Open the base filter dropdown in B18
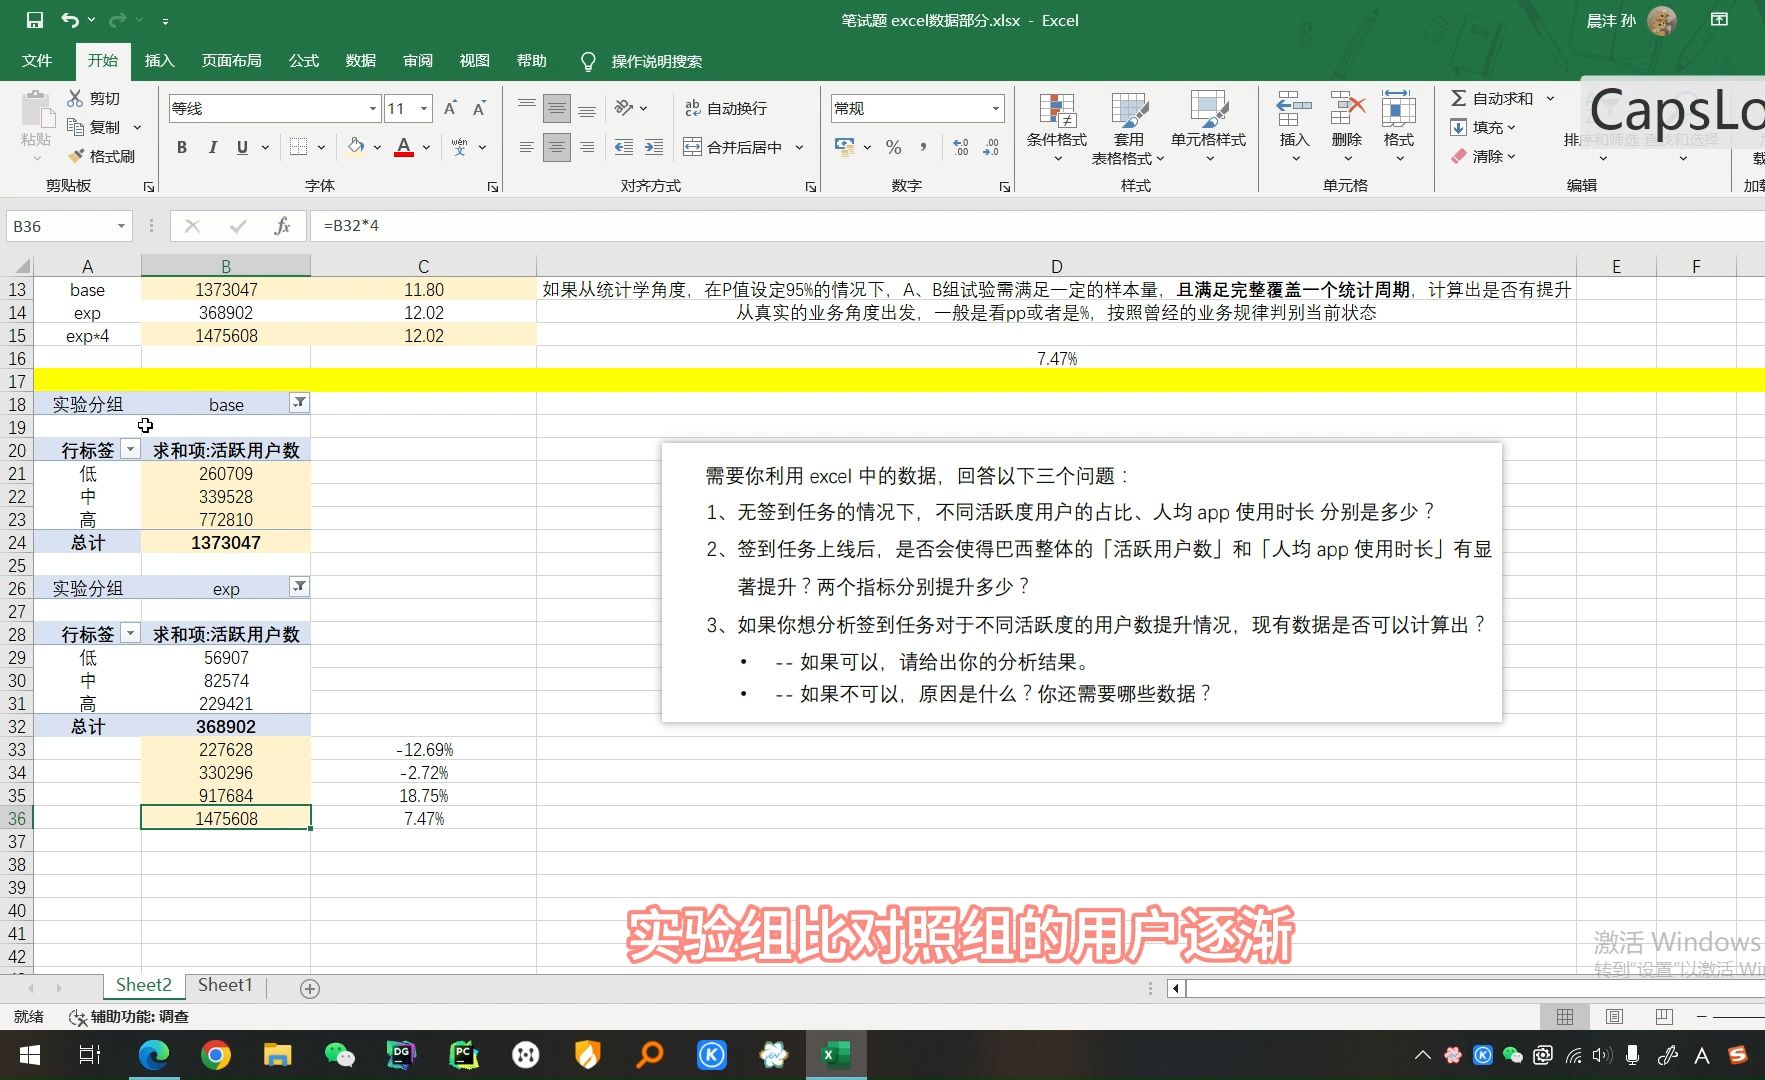The height and width of the screenshot is (1080, 1765). coord(299,403)
